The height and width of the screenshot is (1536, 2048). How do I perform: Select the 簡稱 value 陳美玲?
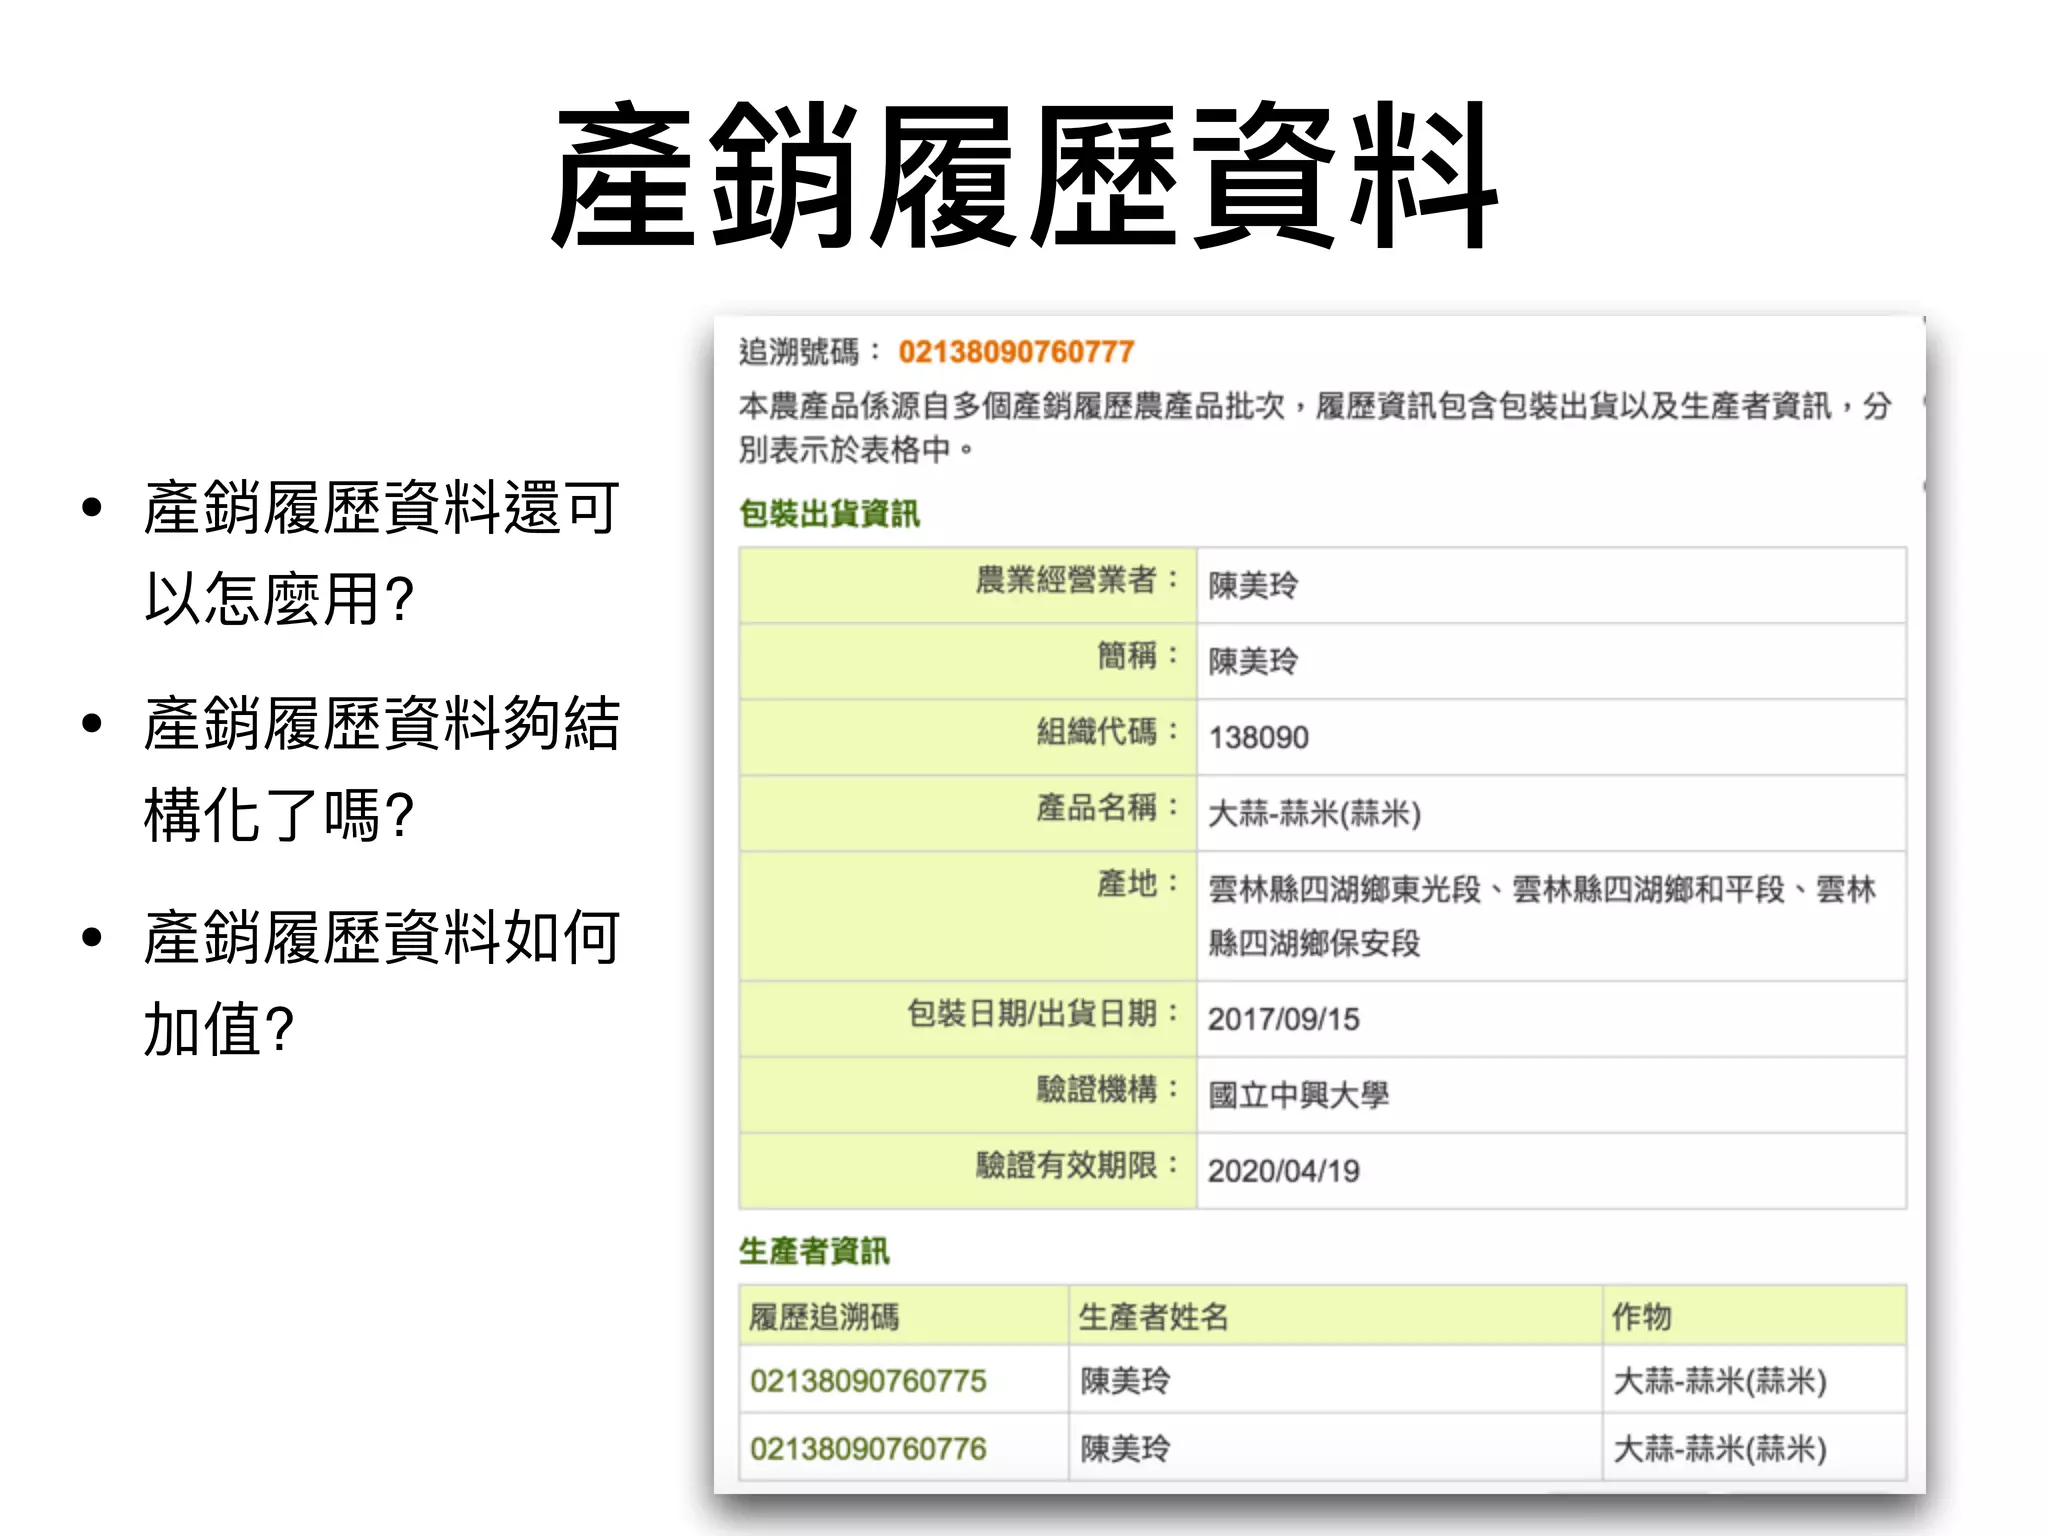point(1253,661)
